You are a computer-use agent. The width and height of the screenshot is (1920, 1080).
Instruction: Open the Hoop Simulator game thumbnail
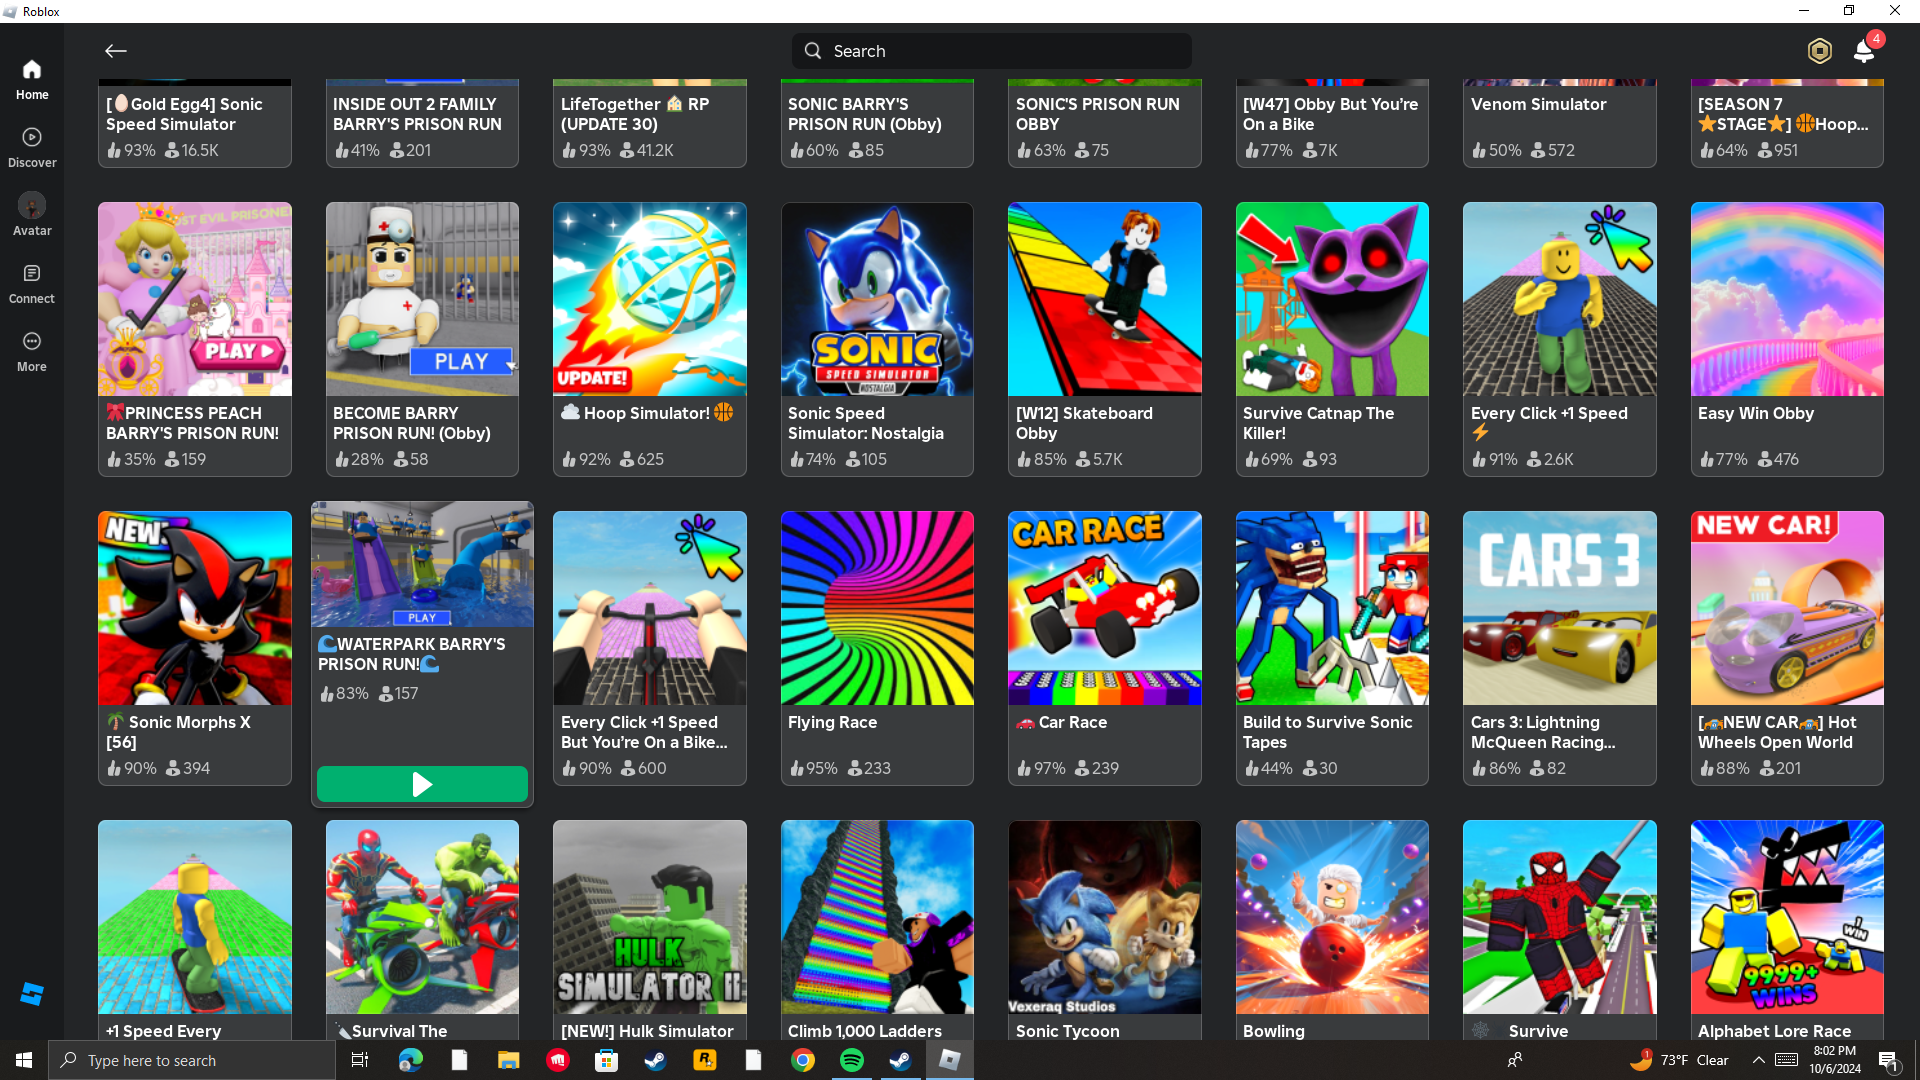coord(649,299)
